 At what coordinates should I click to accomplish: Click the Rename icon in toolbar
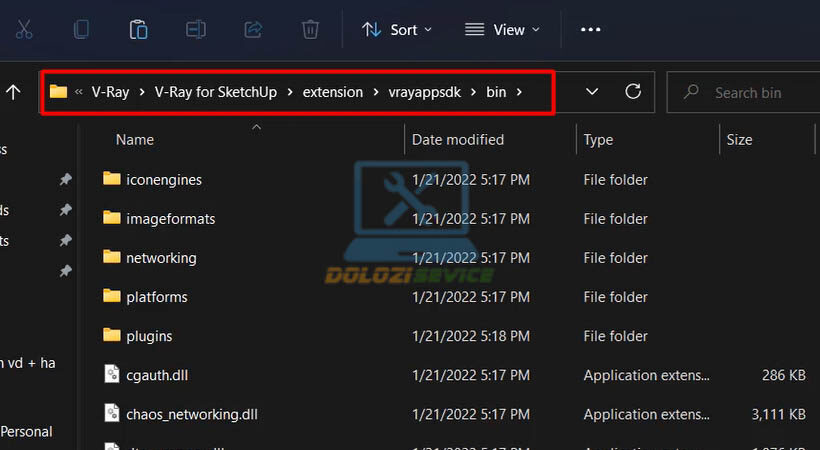pos(196,29)
